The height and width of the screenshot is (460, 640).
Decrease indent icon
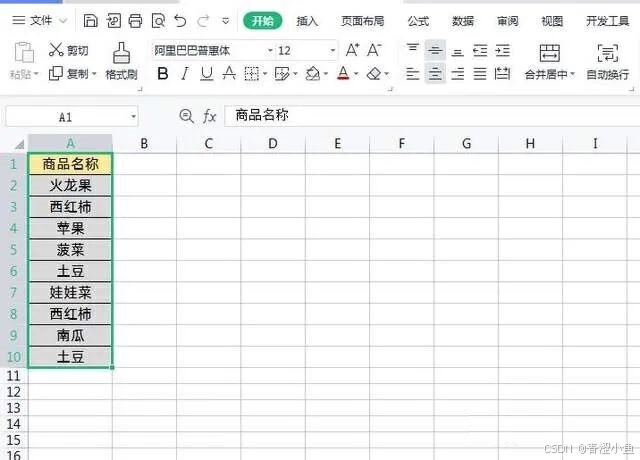pos(480,51)
